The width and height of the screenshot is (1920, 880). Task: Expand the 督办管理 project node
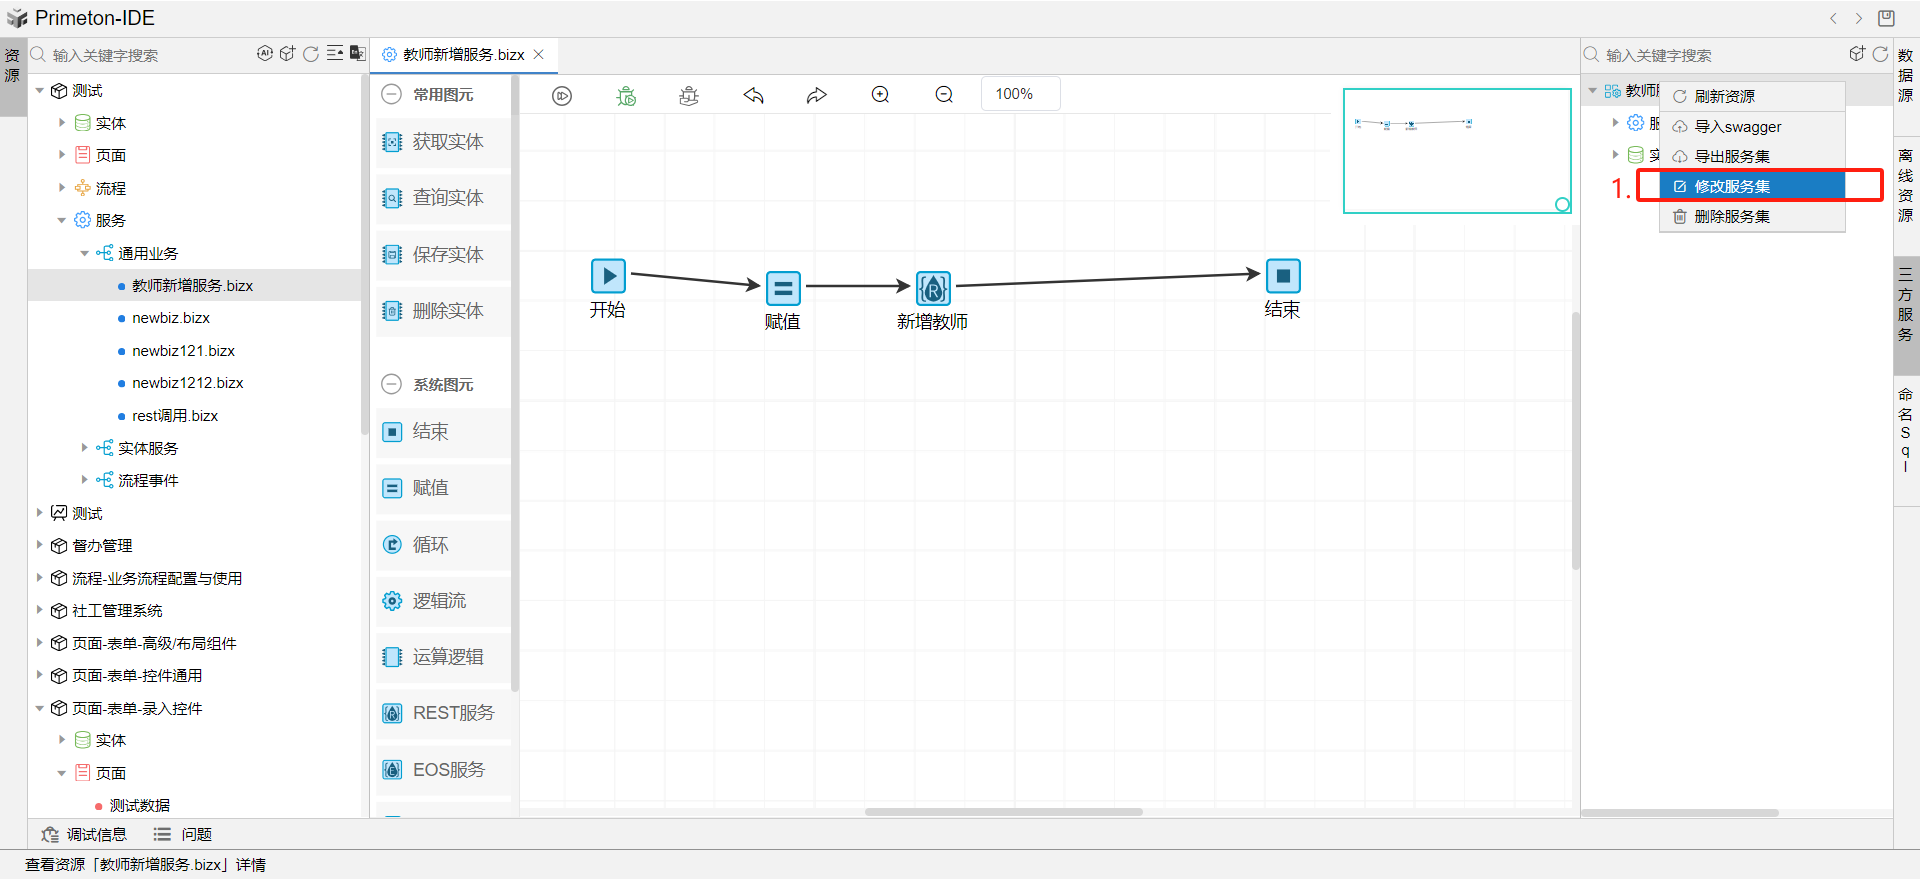[x=40, y=545]
